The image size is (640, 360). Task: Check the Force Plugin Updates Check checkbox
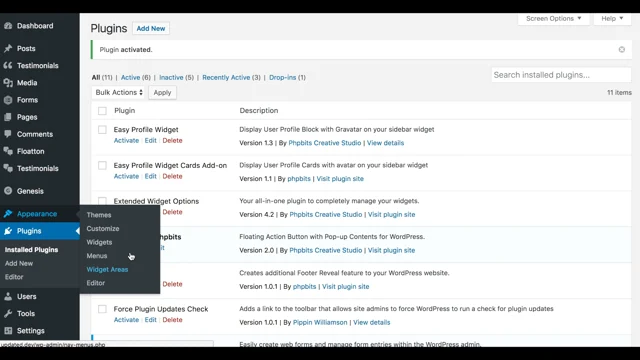[x=102, y=309]
